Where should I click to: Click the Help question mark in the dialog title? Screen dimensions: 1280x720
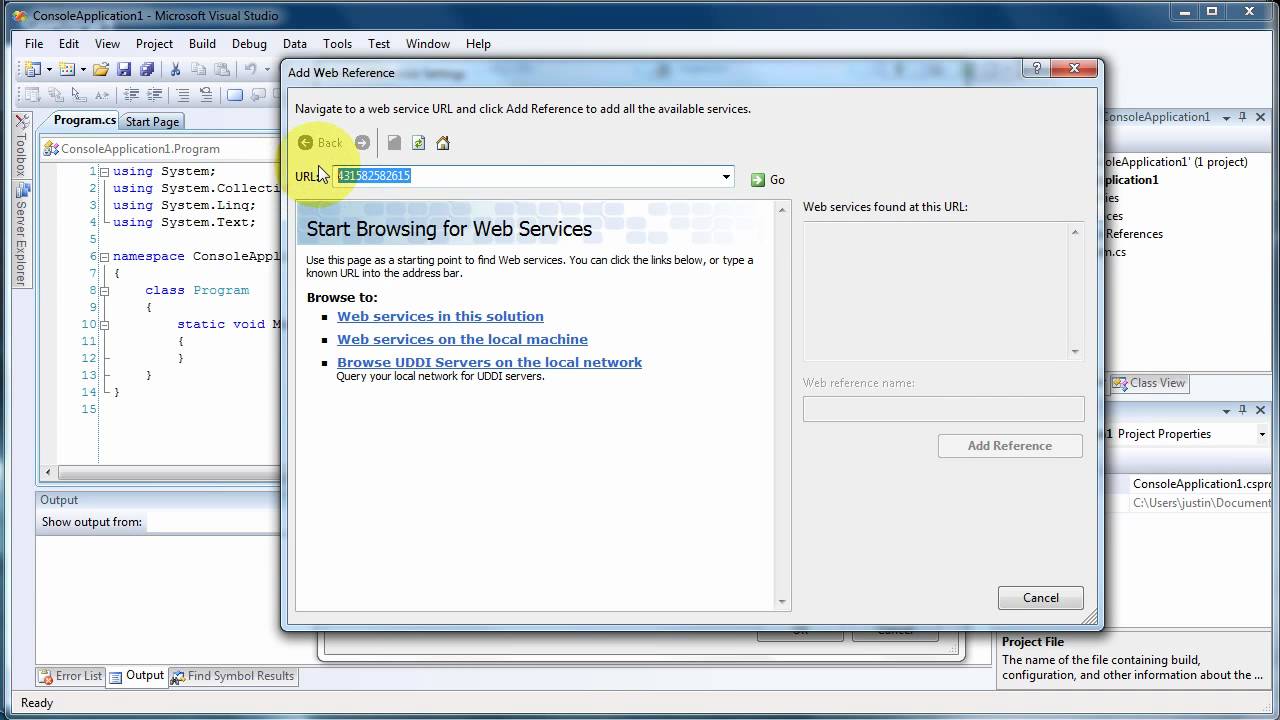1035,69
